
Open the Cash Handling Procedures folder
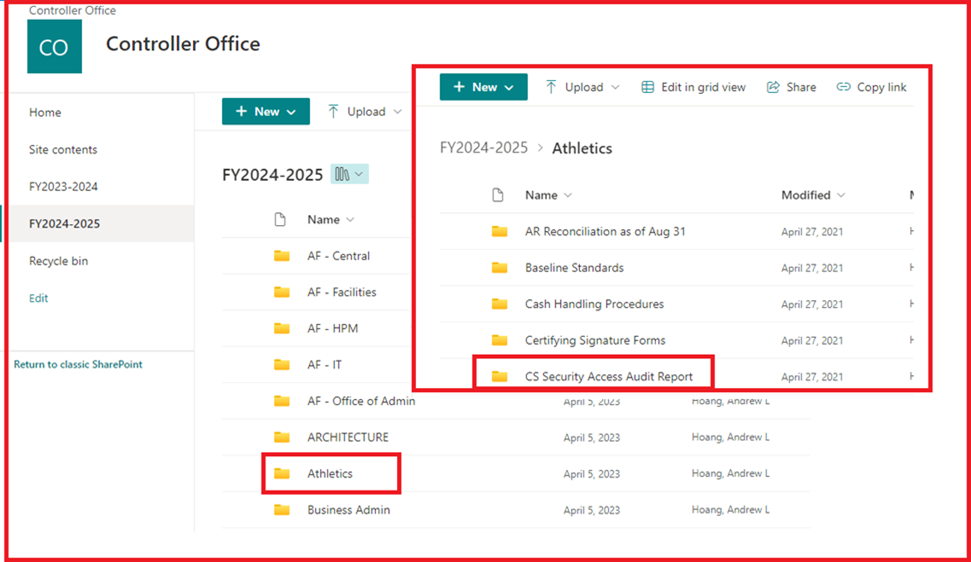[x=594, y=304]
